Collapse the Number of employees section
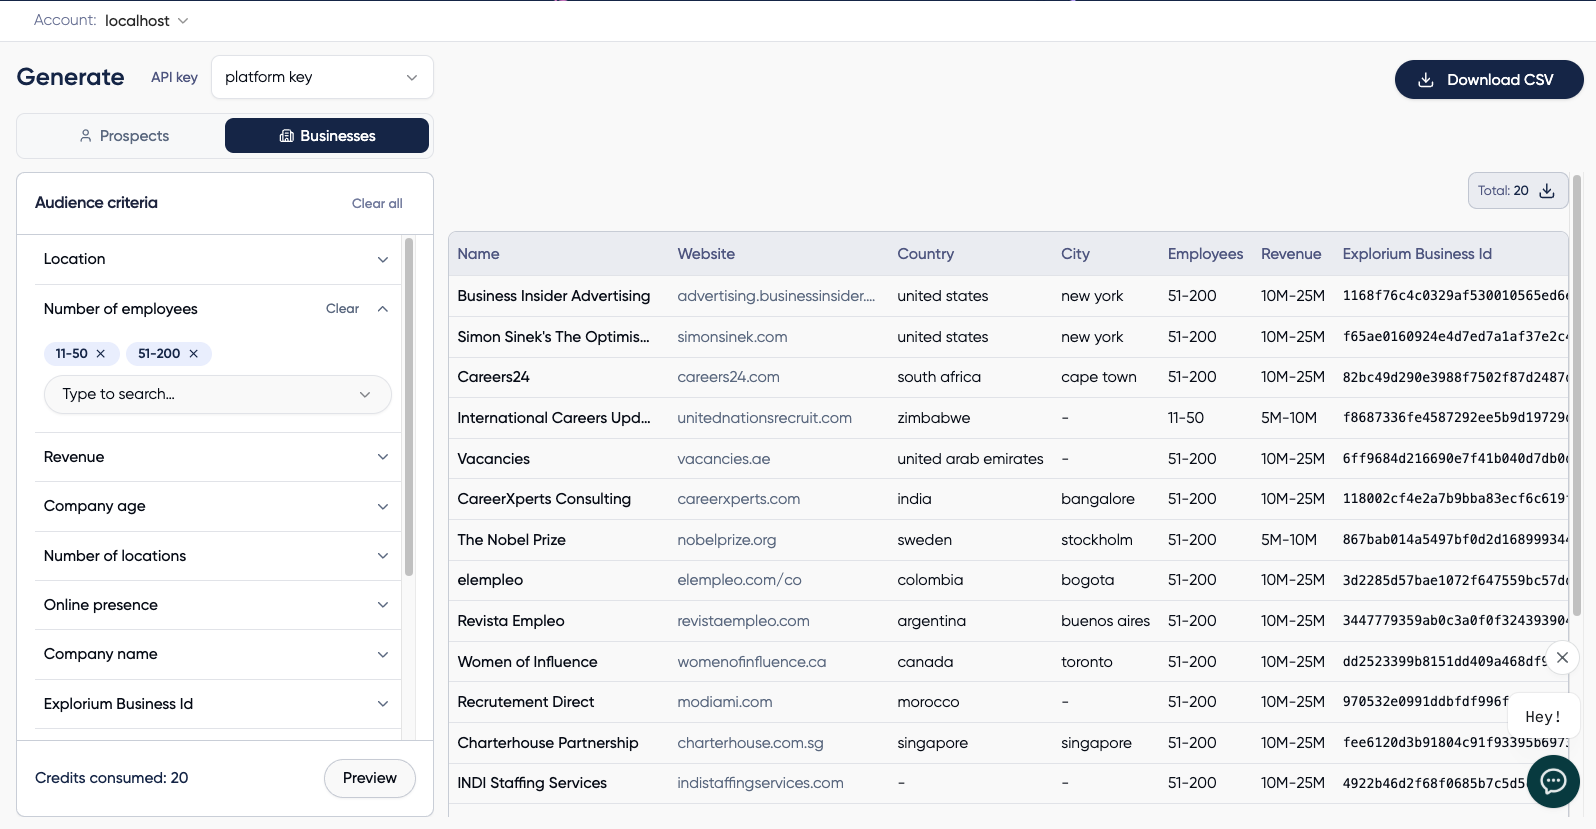The width and height of the screenshot is (1596, 829). [x=383, y=309]
